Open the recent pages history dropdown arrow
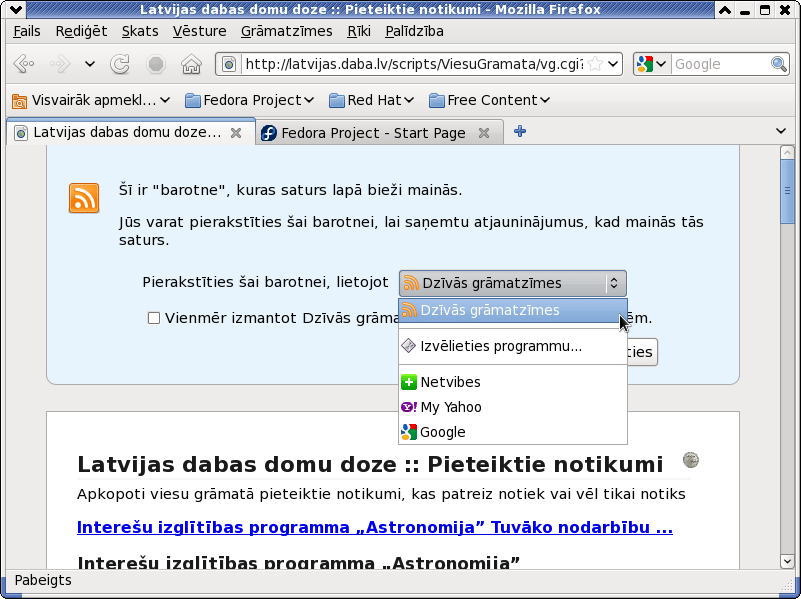Screen dimensions: 801x599 coord(90,64)
